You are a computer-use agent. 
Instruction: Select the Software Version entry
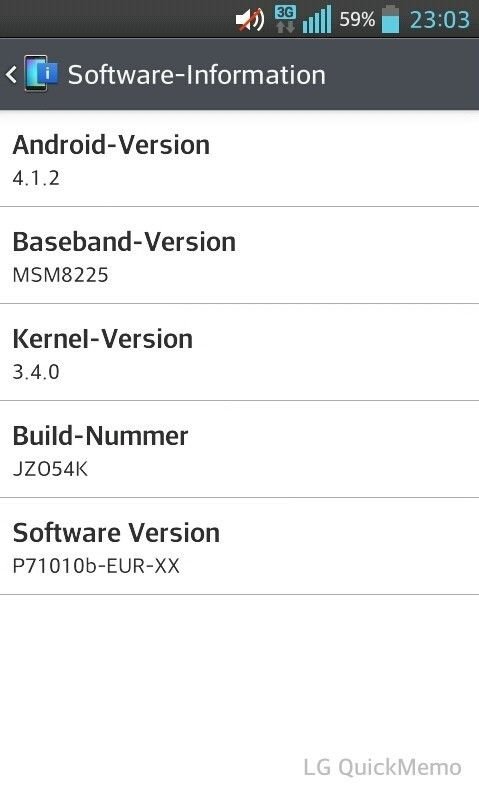(x=240, y=546)
